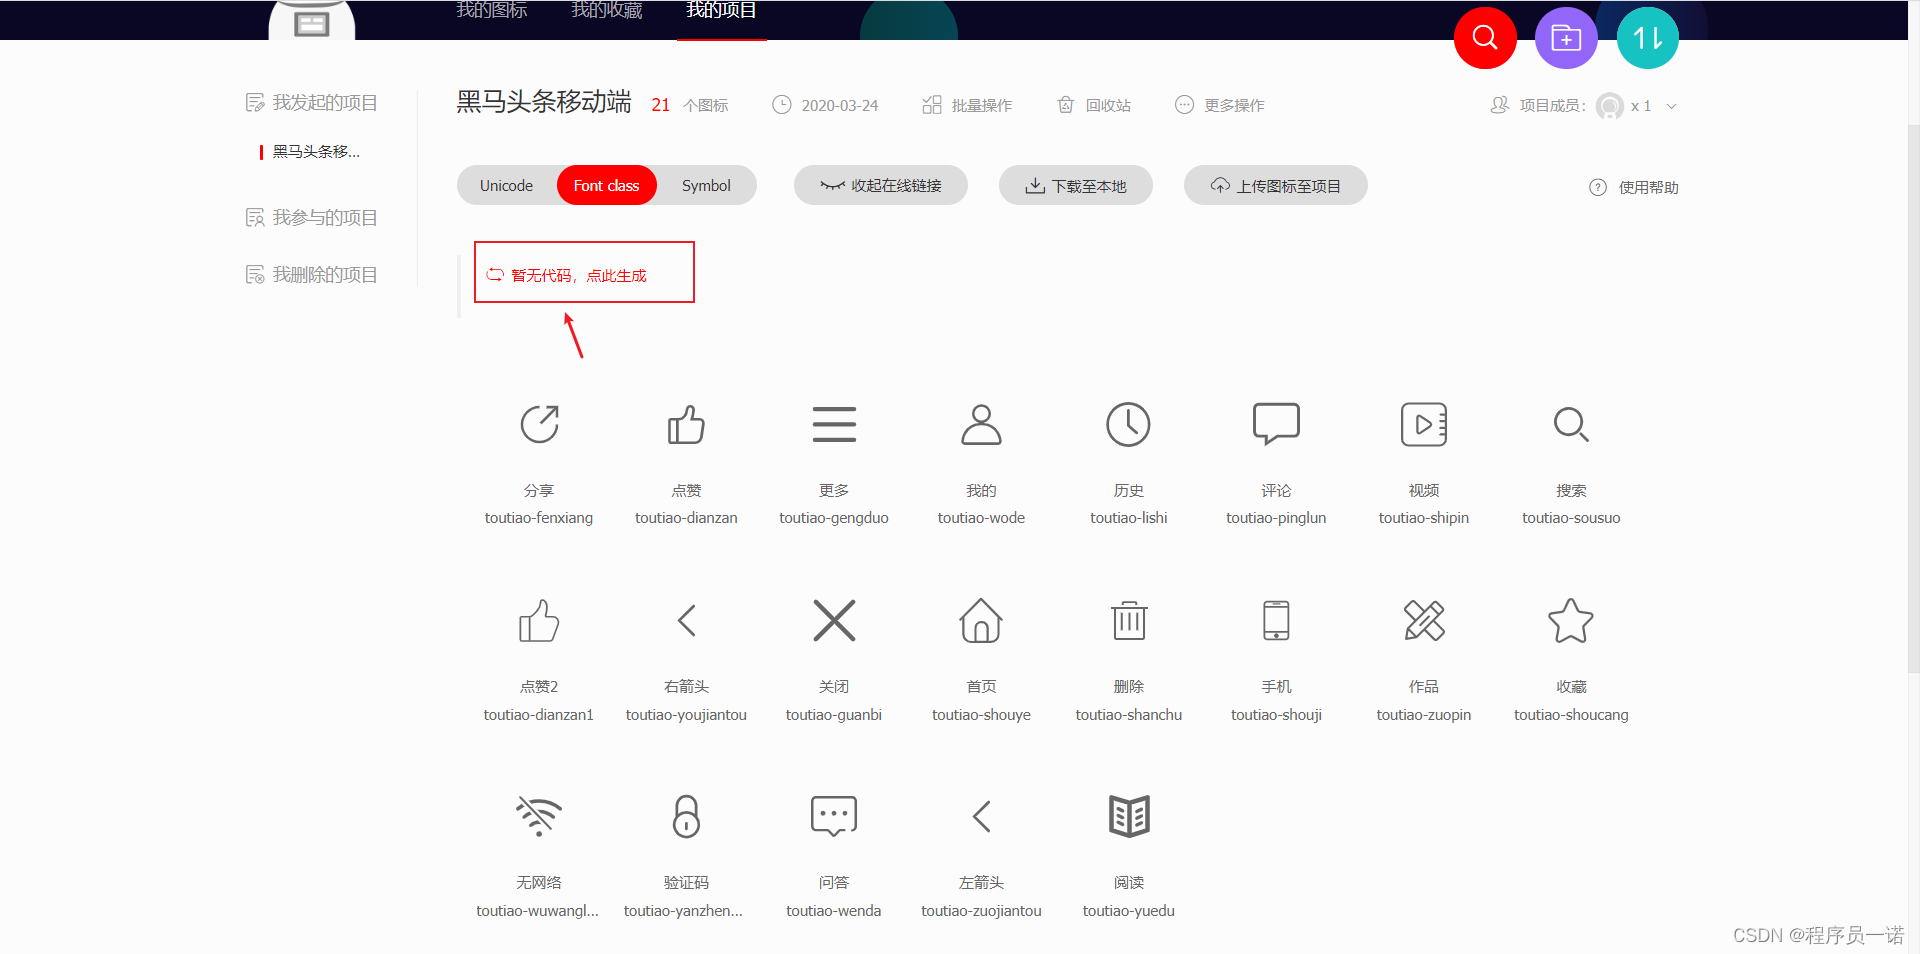Select the toutiao-dianzan thumbs-up icon
The width and height of the screenshot is (1920, 954).
click(x=686, y=424)
